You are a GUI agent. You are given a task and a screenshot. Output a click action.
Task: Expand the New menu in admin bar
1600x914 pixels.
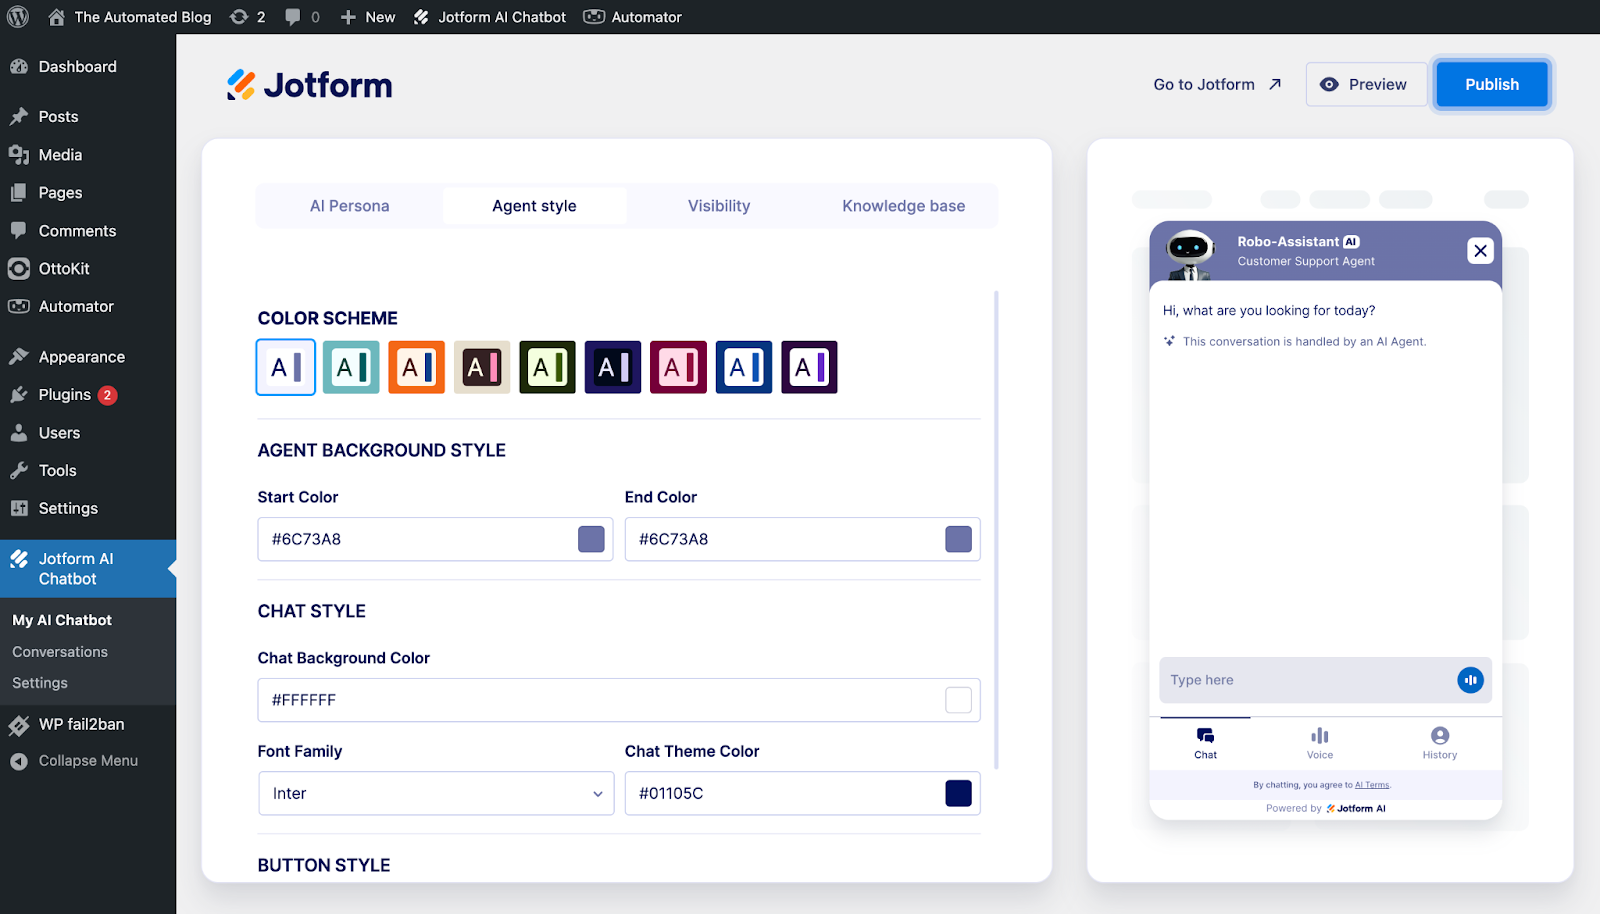(367, 16)
